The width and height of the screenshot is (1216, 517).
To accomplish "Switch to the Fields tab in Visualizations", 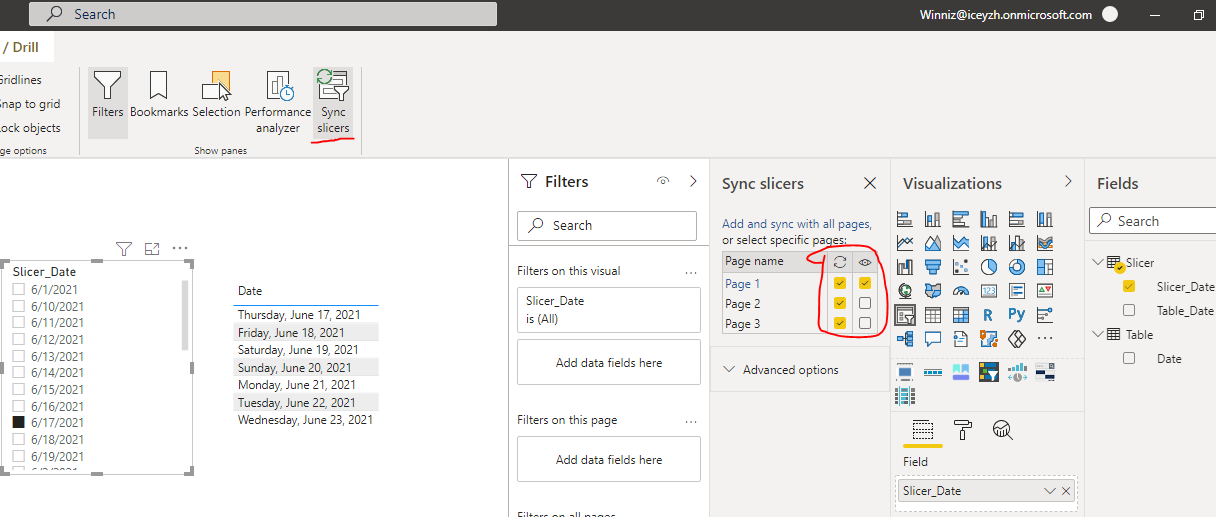I will pyautogui.click(x=923, y=430).
